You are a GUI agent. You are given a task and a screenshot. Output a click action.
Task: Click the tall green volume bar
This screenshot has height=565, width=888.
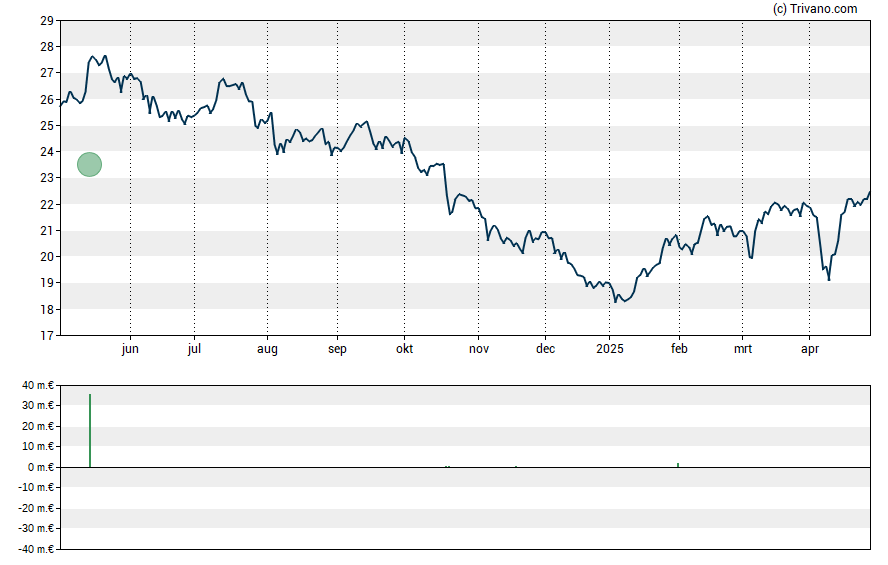click(x=89, y=431)
